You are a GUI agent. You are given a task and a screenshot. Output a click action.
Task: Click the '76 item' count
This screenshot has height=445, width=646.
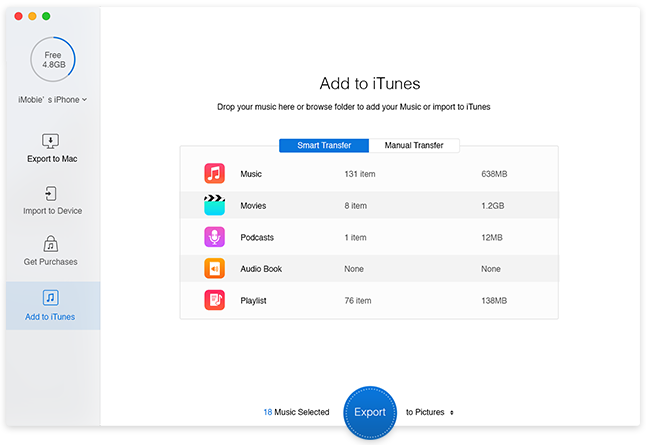tap(358, 301)
